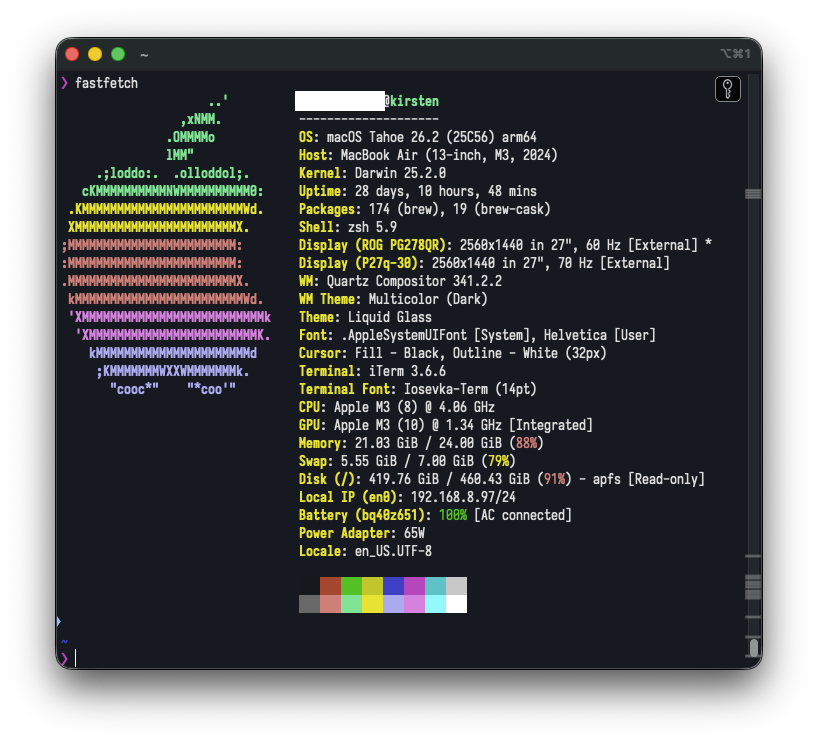The image size is (818, 743).
Task: Click the 'Display (P27q-30)' line
Action: click(x=484, y=263)
